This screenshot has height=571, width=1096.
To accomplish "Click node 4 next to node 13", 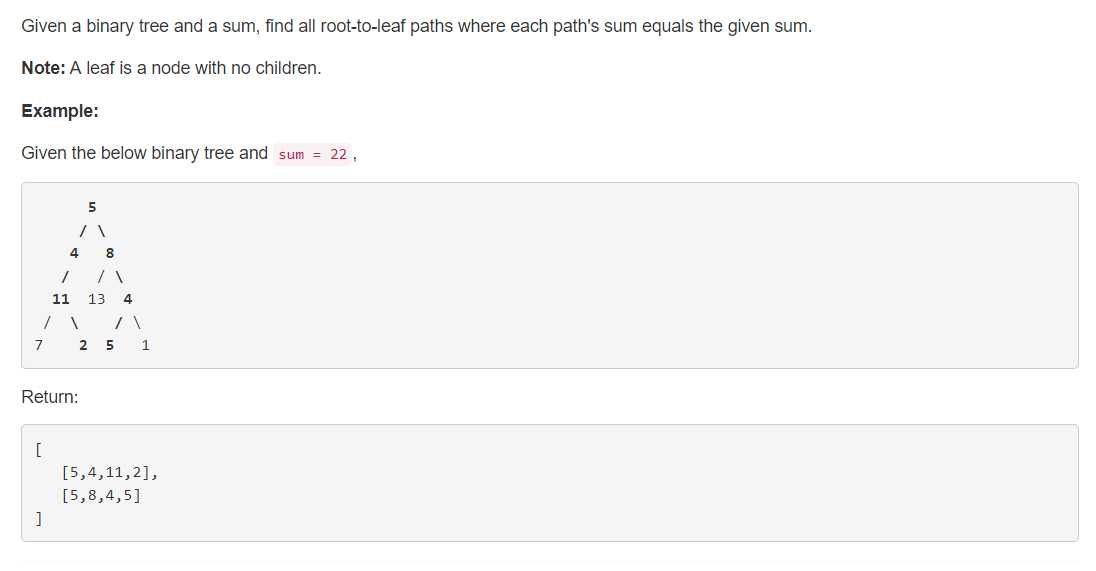I will pyautogui.click(x=128, y=299).
